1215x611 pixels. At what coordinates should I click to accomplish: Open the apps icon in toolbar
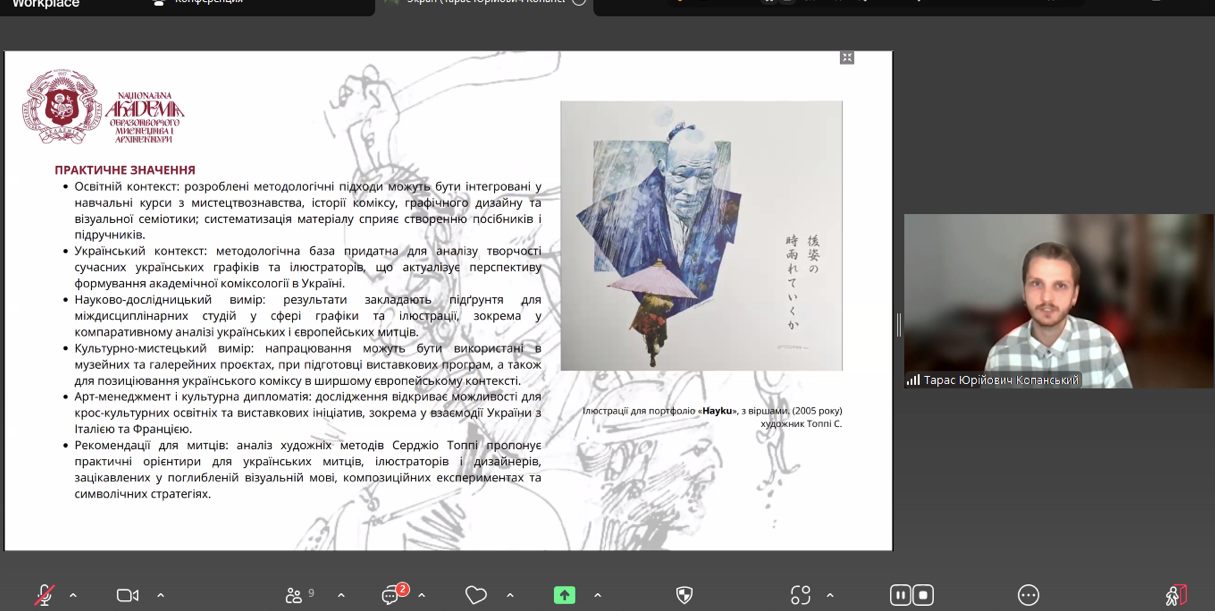click(800, 595)
